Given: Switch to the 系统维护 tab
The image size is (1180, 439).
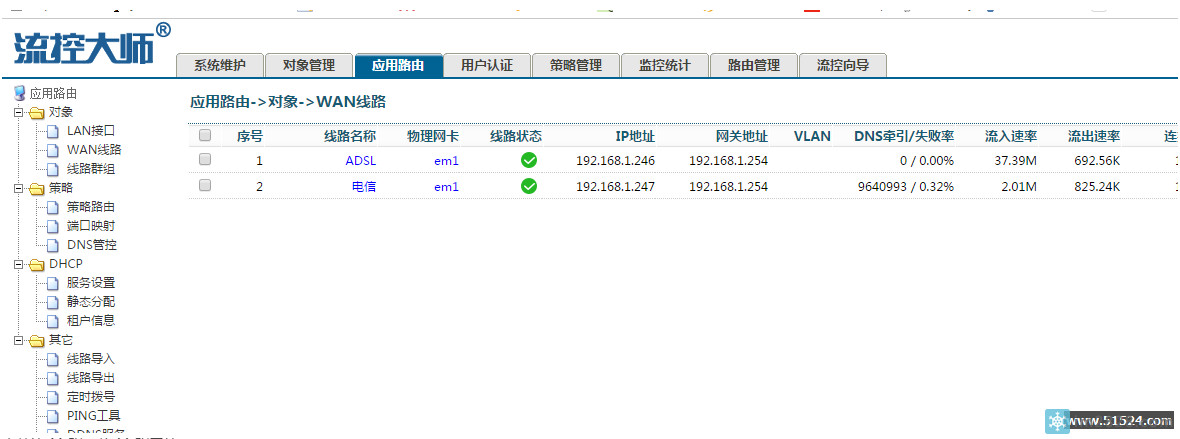Looking at the screenshot, I should 220,65.
